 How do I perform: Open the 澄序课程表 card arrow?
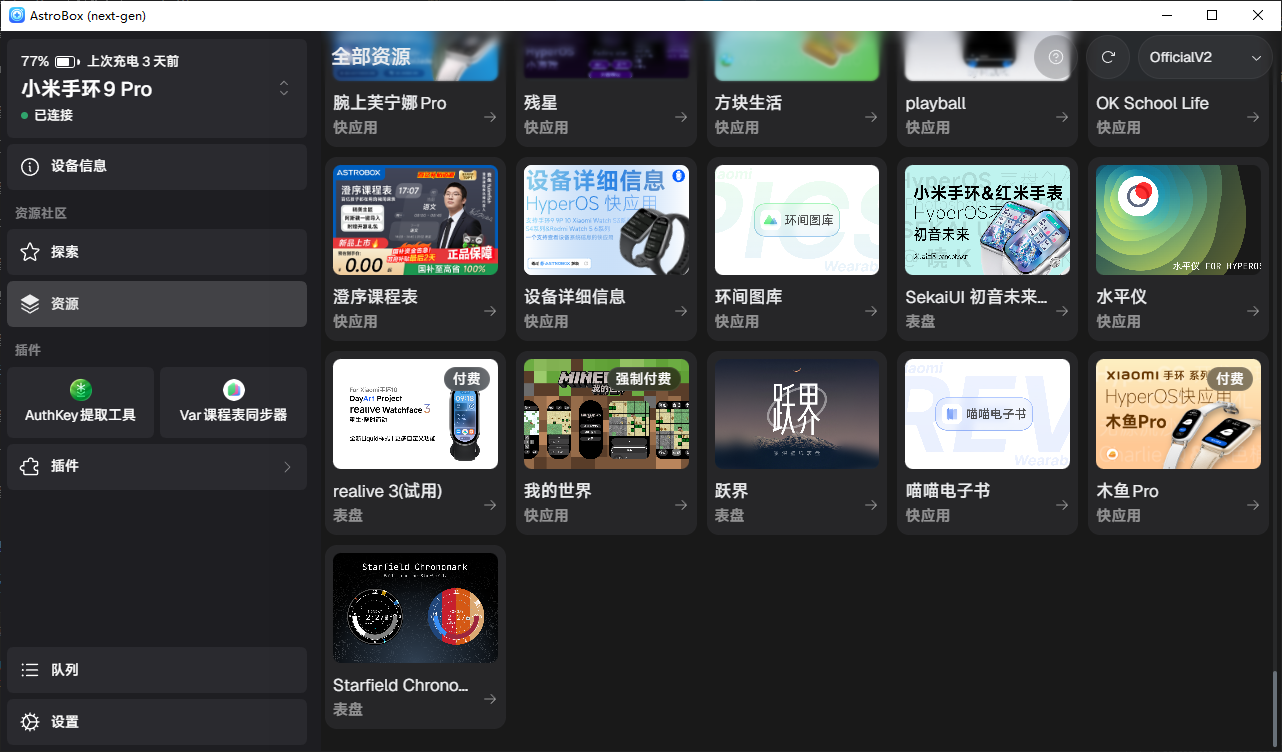(490, 311)
